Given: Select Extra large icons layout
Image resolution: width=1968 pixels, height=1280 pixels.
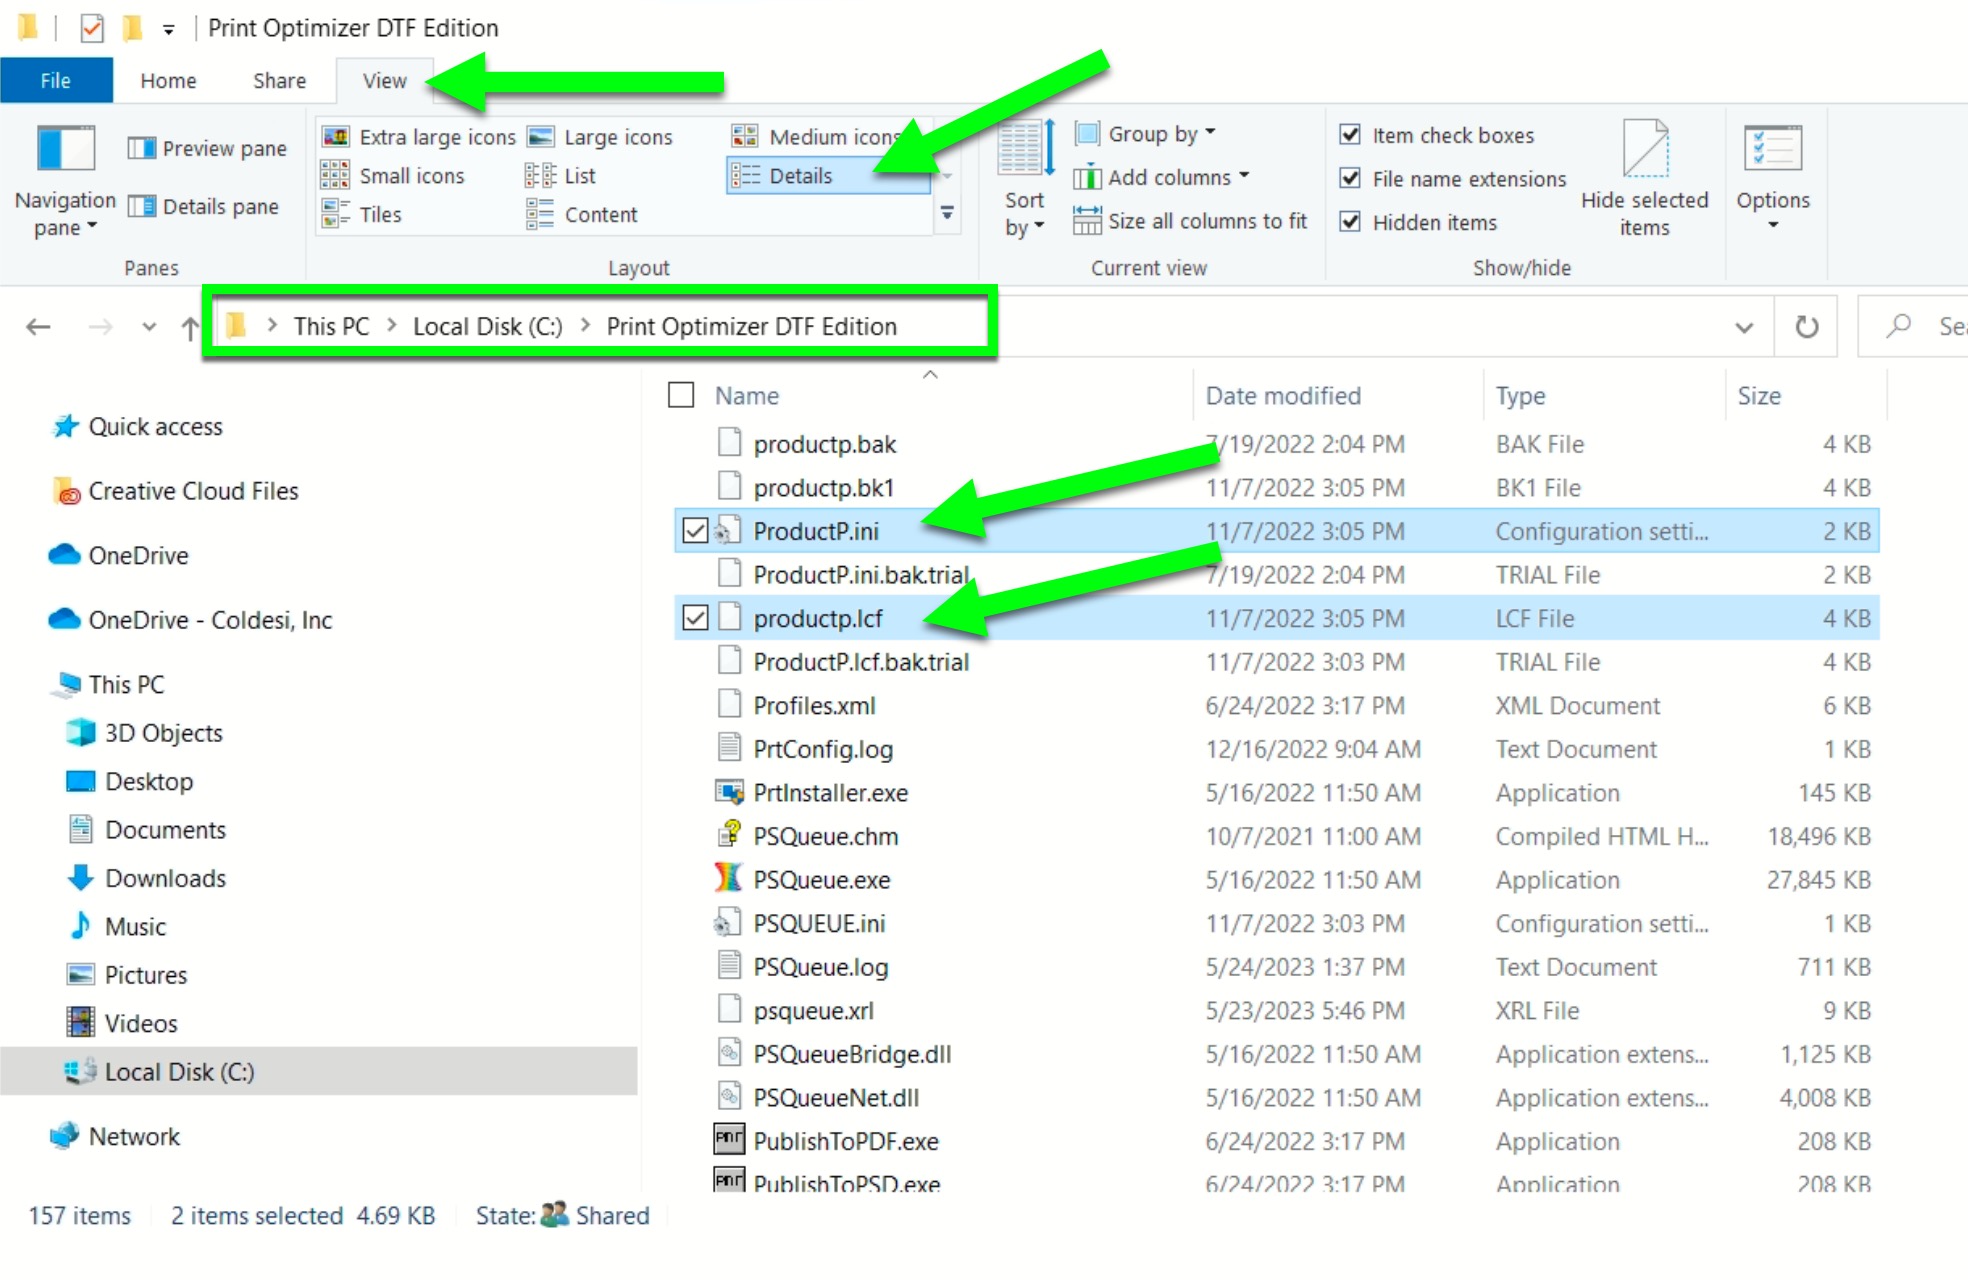Looking at the screenshot, I should [420, 137].
